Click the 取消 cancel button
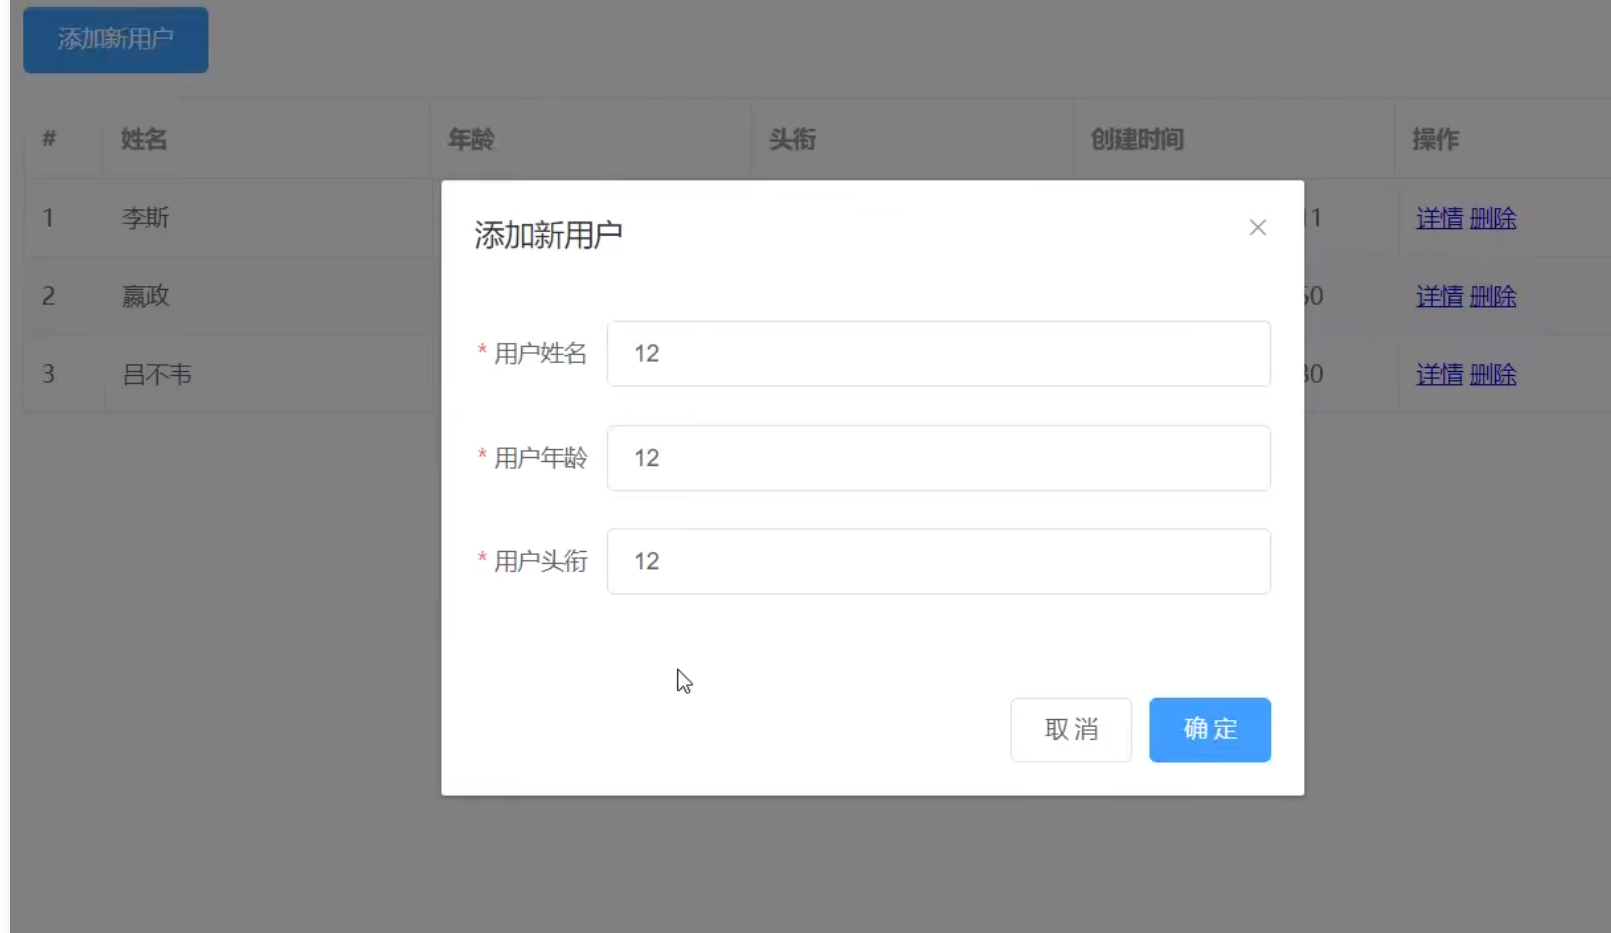Viewport: 1611px width, 933px height. (x=1071, y=730)
